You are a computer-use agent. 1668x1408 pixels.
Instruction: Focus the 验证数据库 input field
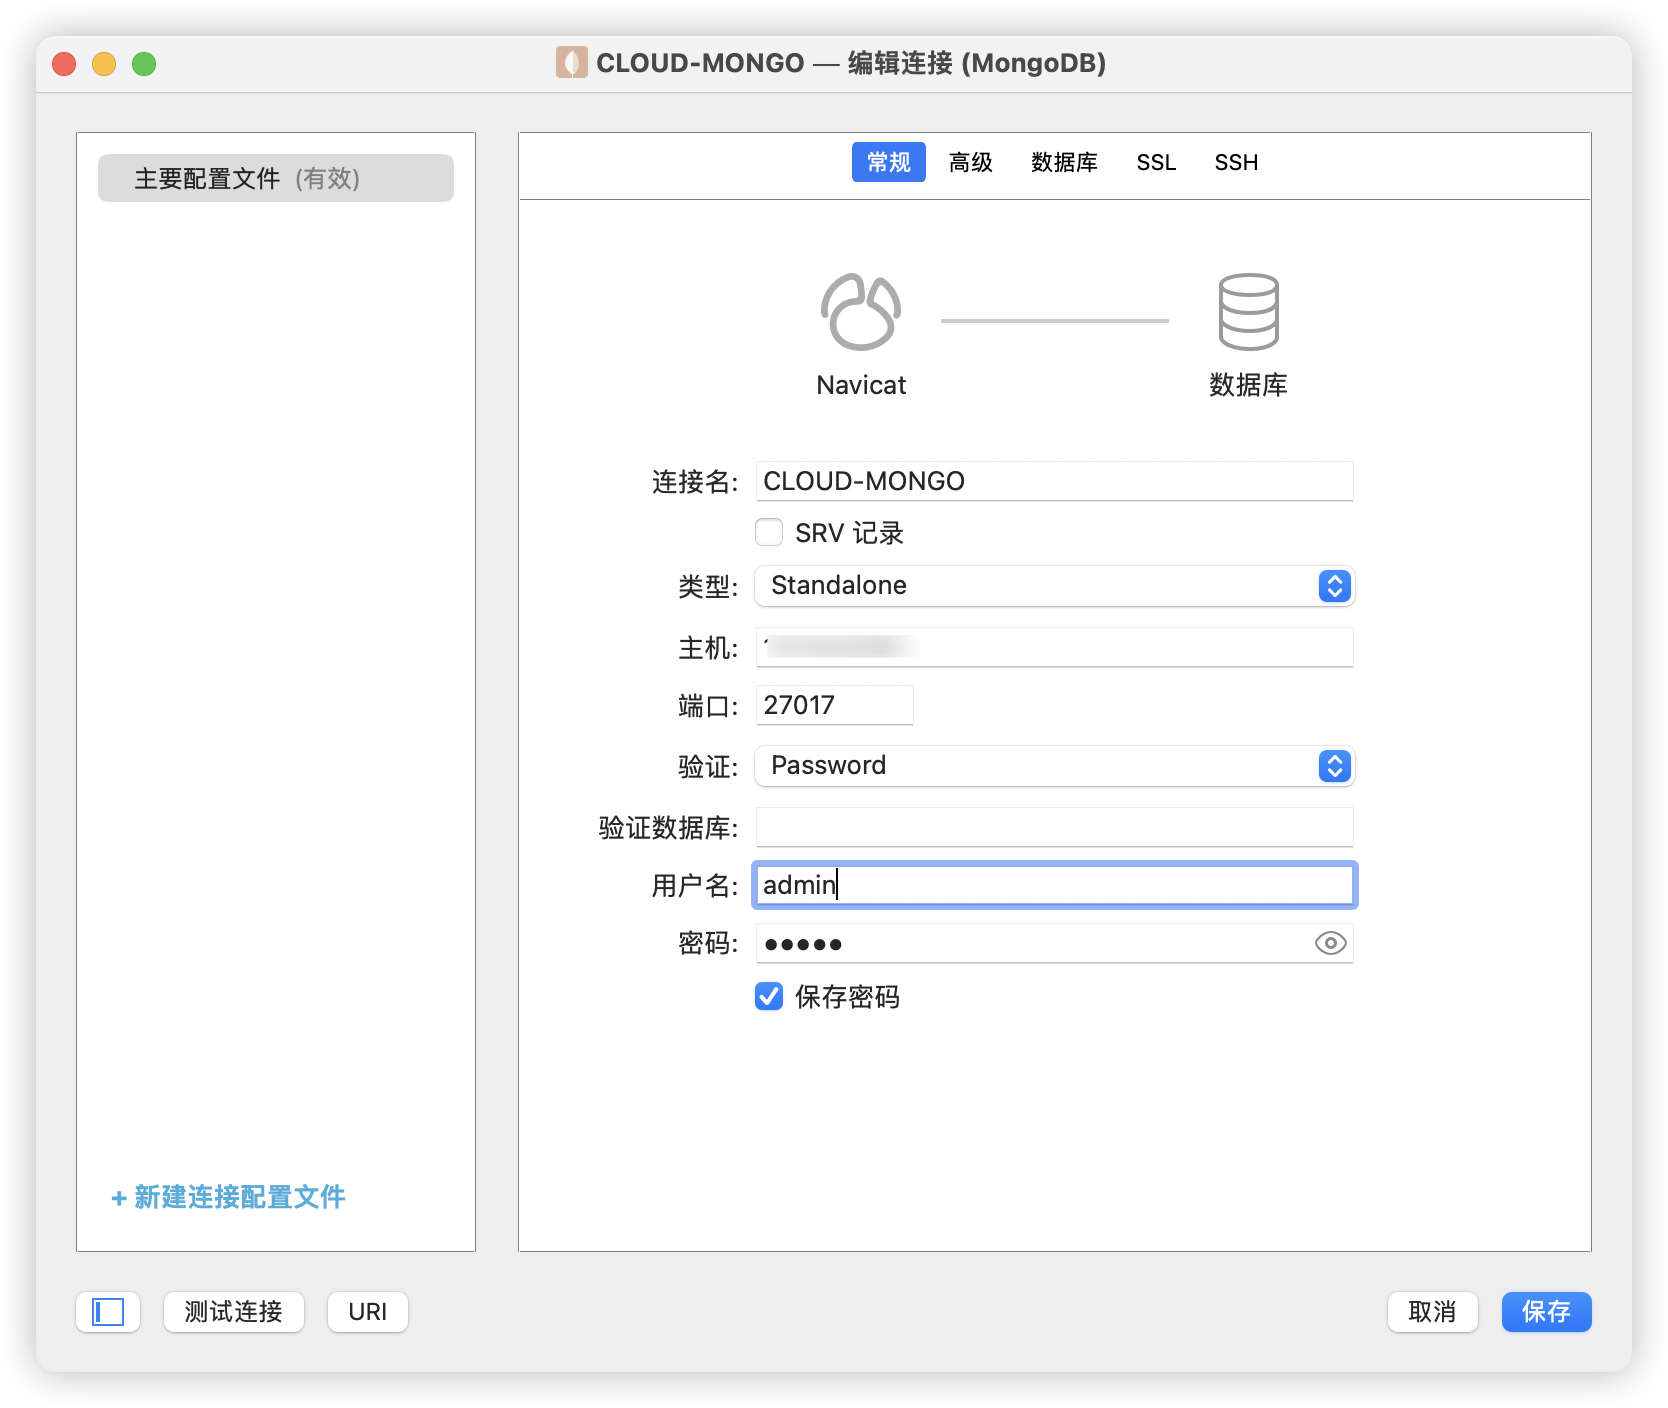[1055, 827]
